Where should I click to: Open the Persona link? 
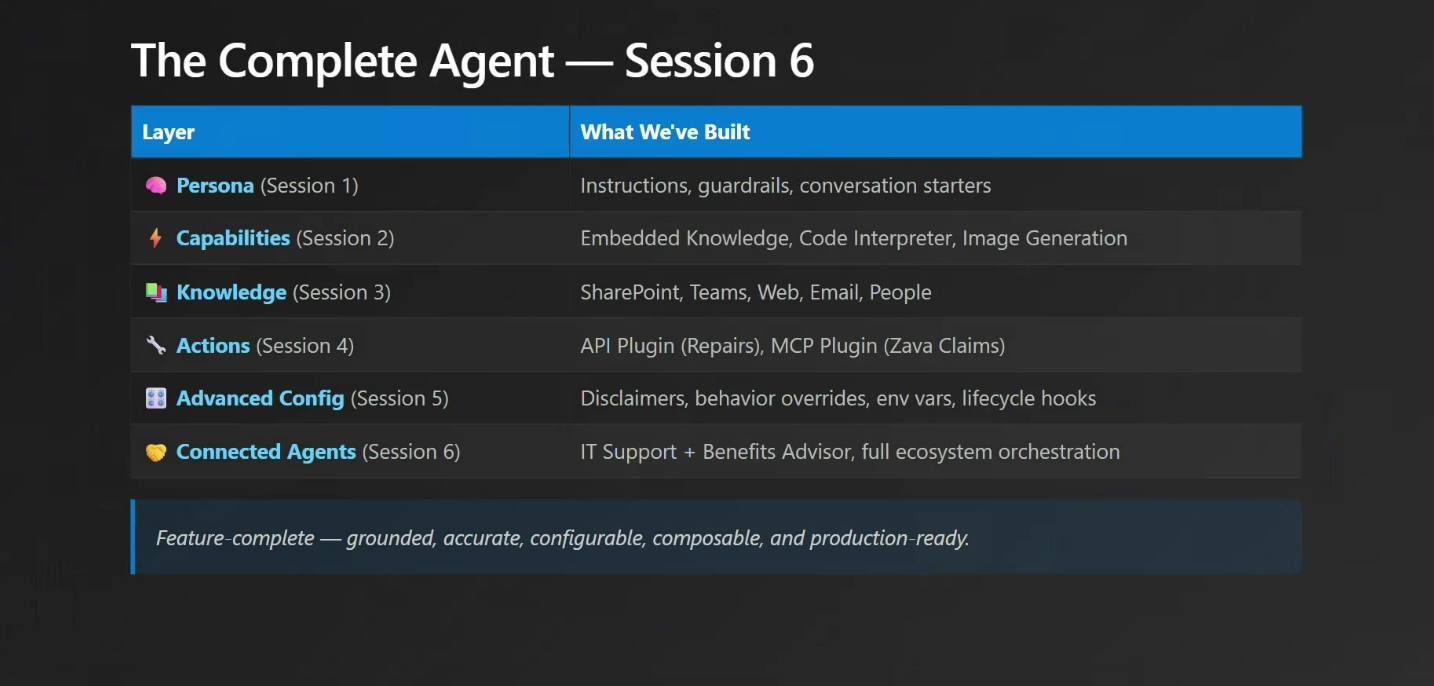tap(215, 186)
